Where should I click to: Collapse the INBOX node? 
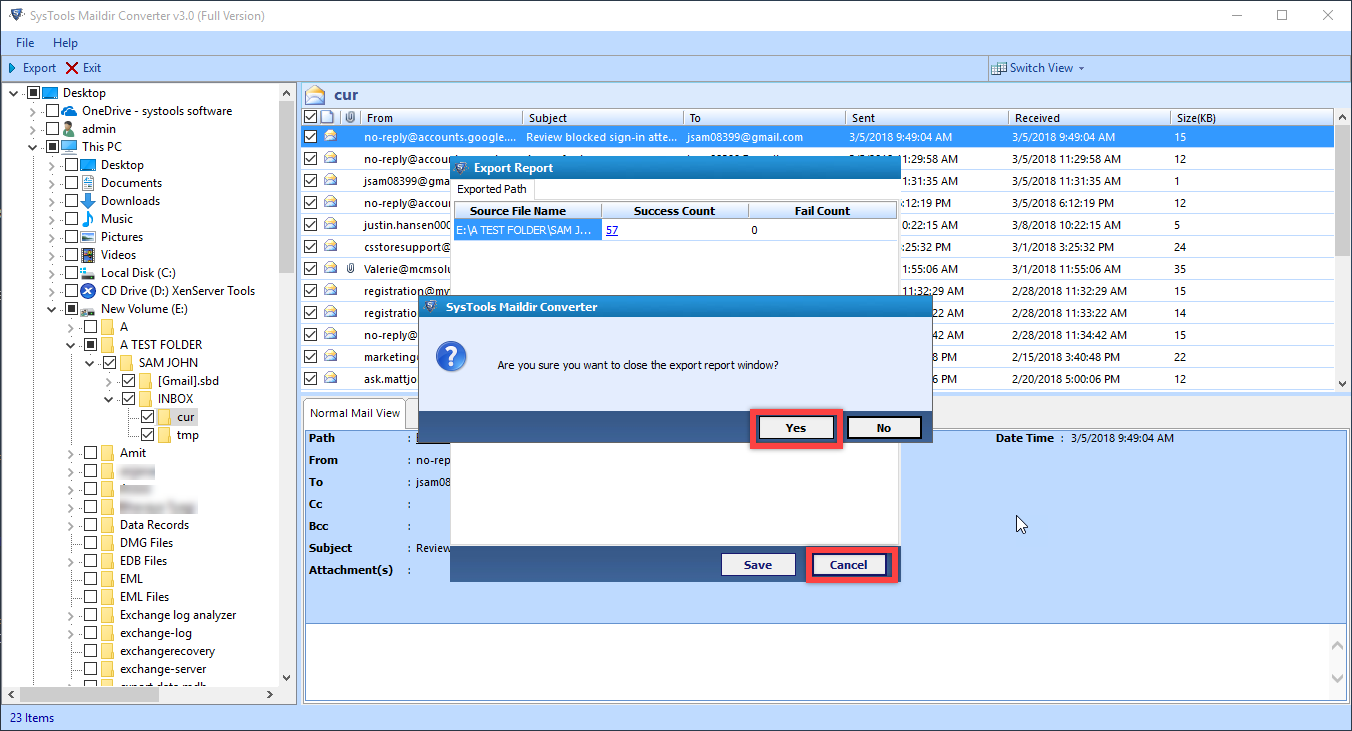coord(109,399)
